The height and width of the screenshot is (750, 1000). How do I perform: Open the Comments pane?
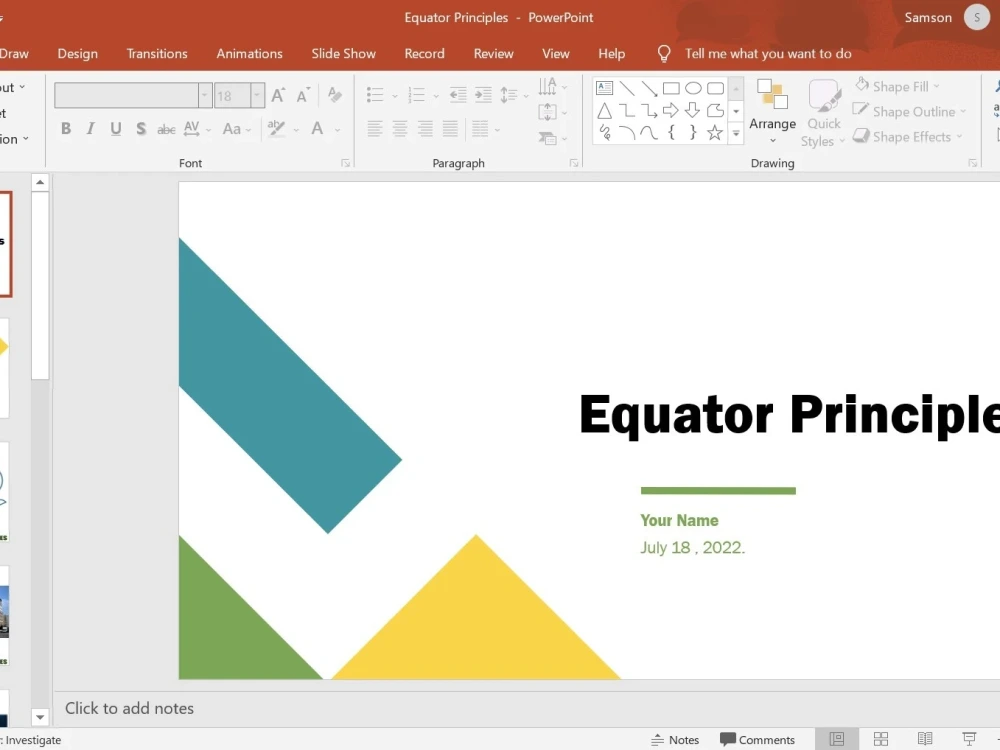coord(757,740)
